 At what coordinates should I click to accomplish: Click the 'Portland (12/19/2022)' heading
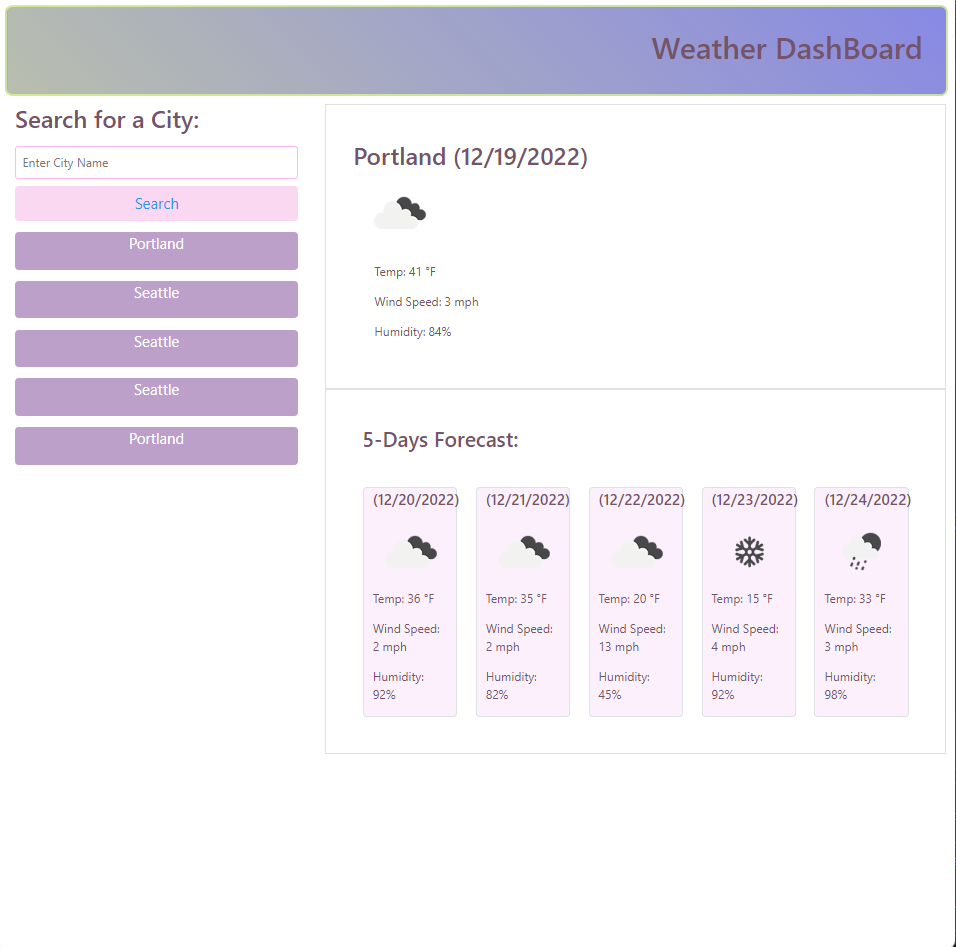click(471, 157)
